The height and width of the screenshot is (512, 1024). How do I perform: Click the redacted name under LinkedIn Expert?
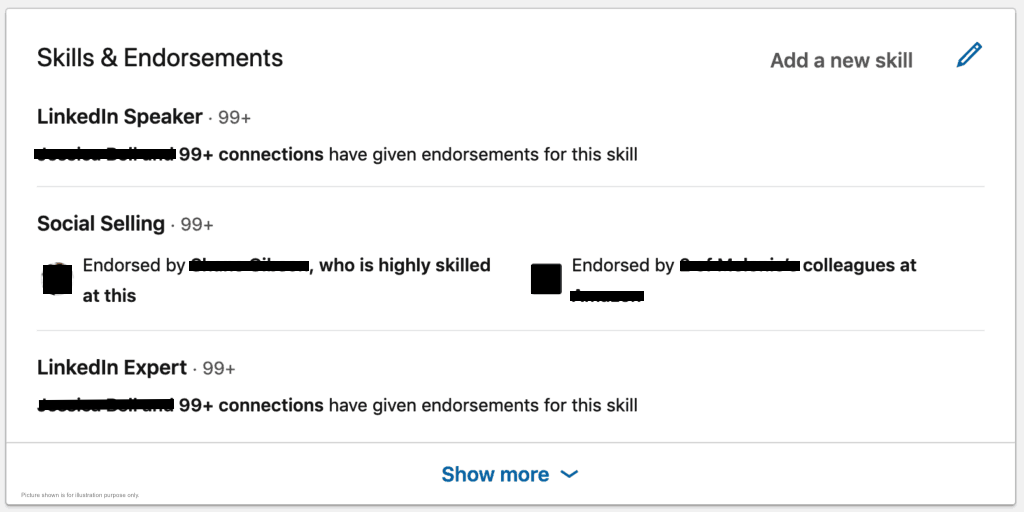coord(105,405)
